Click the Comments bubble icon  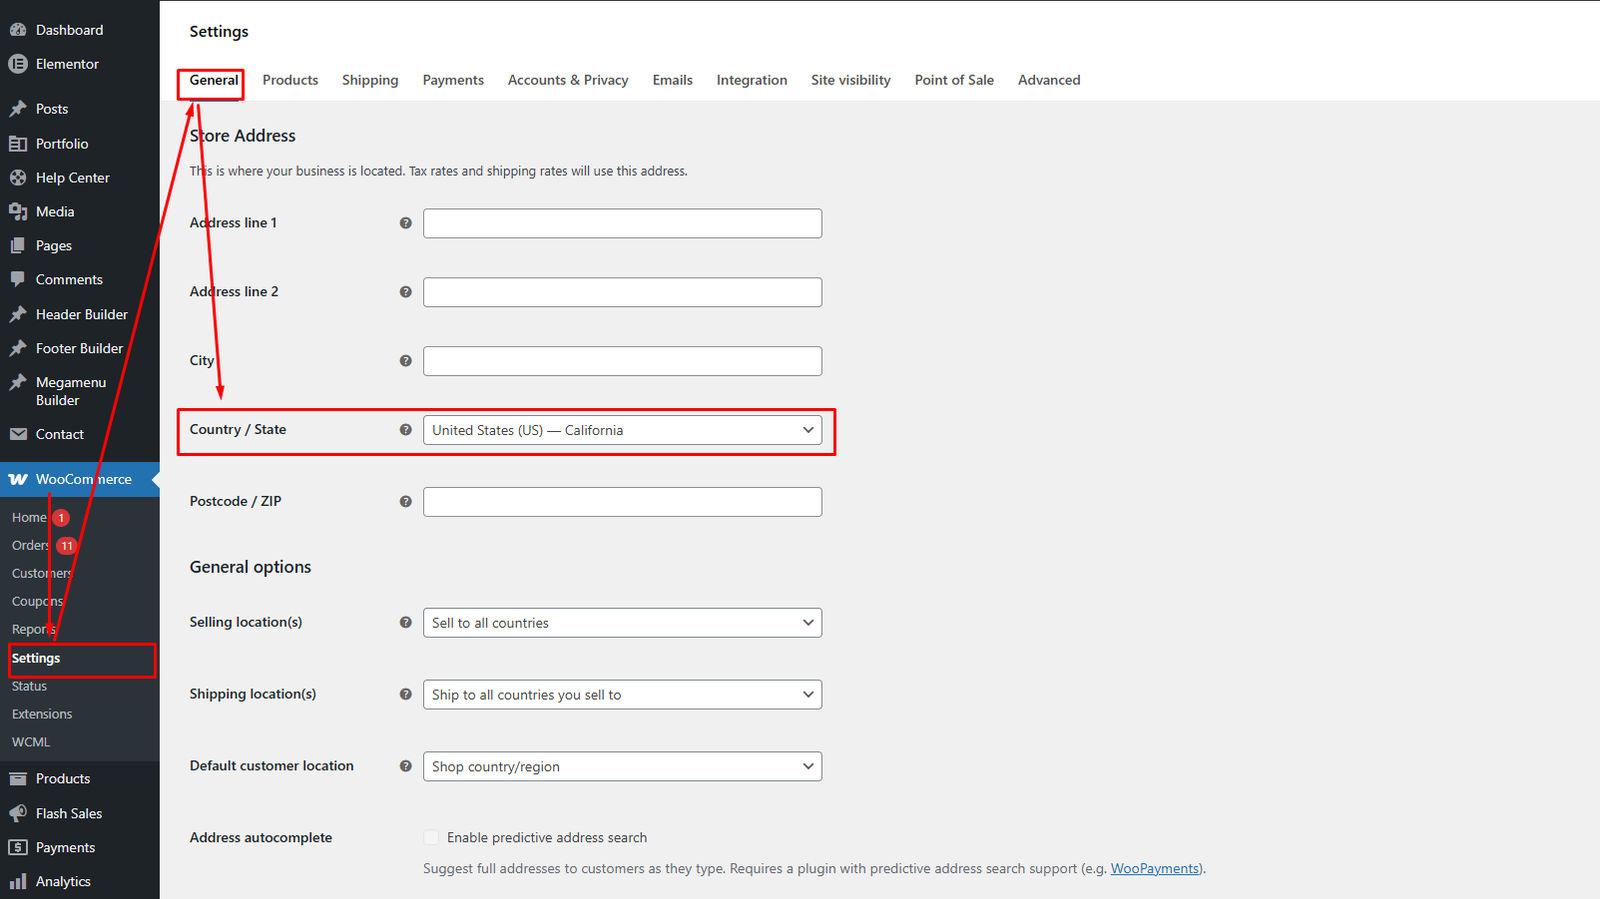tap(18, 280)
